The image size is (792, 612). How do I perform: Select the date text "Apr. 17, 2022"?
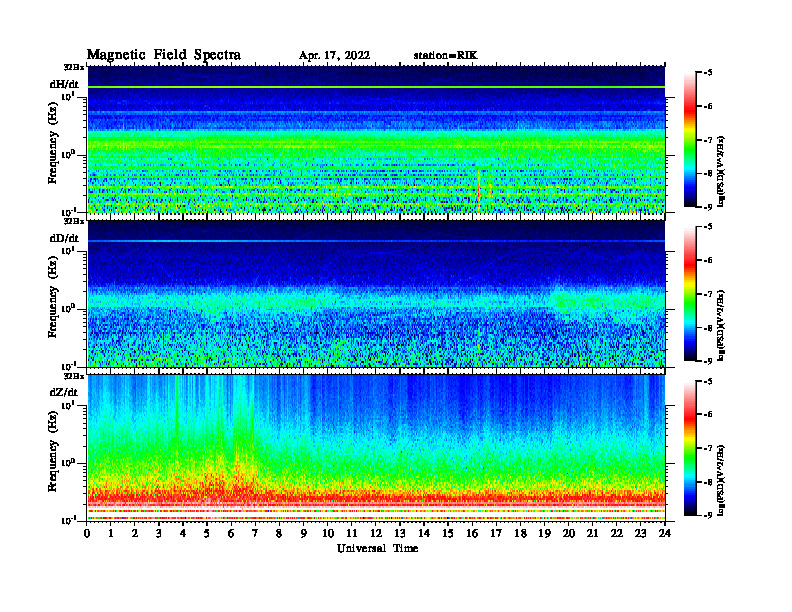coord(334,56)
